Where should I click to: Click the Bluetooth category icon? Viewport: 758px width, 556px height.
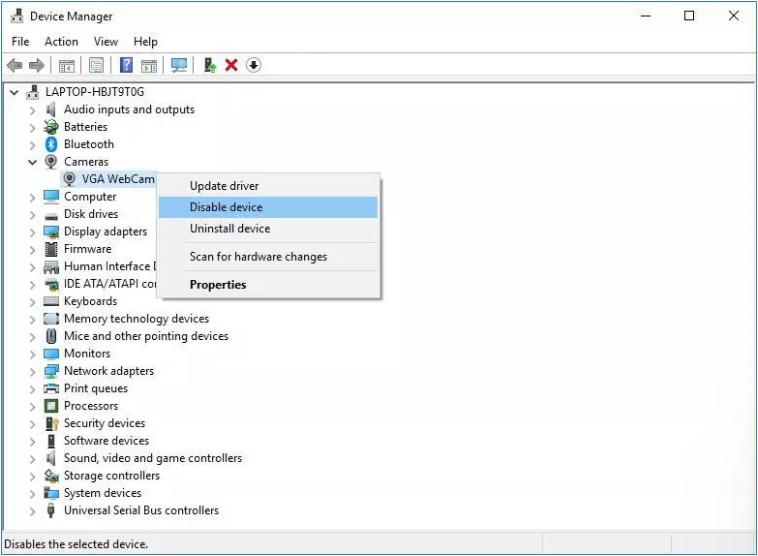(51, 144)
